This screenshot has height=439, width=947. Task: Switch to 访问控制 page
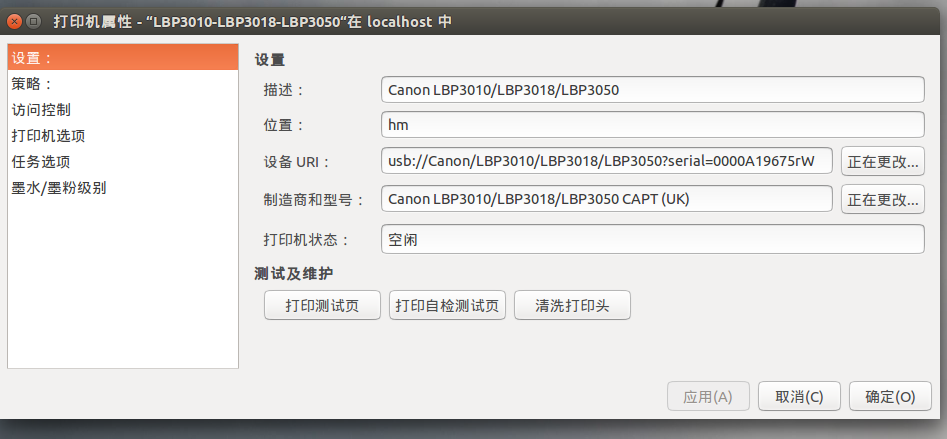(123, 110)
